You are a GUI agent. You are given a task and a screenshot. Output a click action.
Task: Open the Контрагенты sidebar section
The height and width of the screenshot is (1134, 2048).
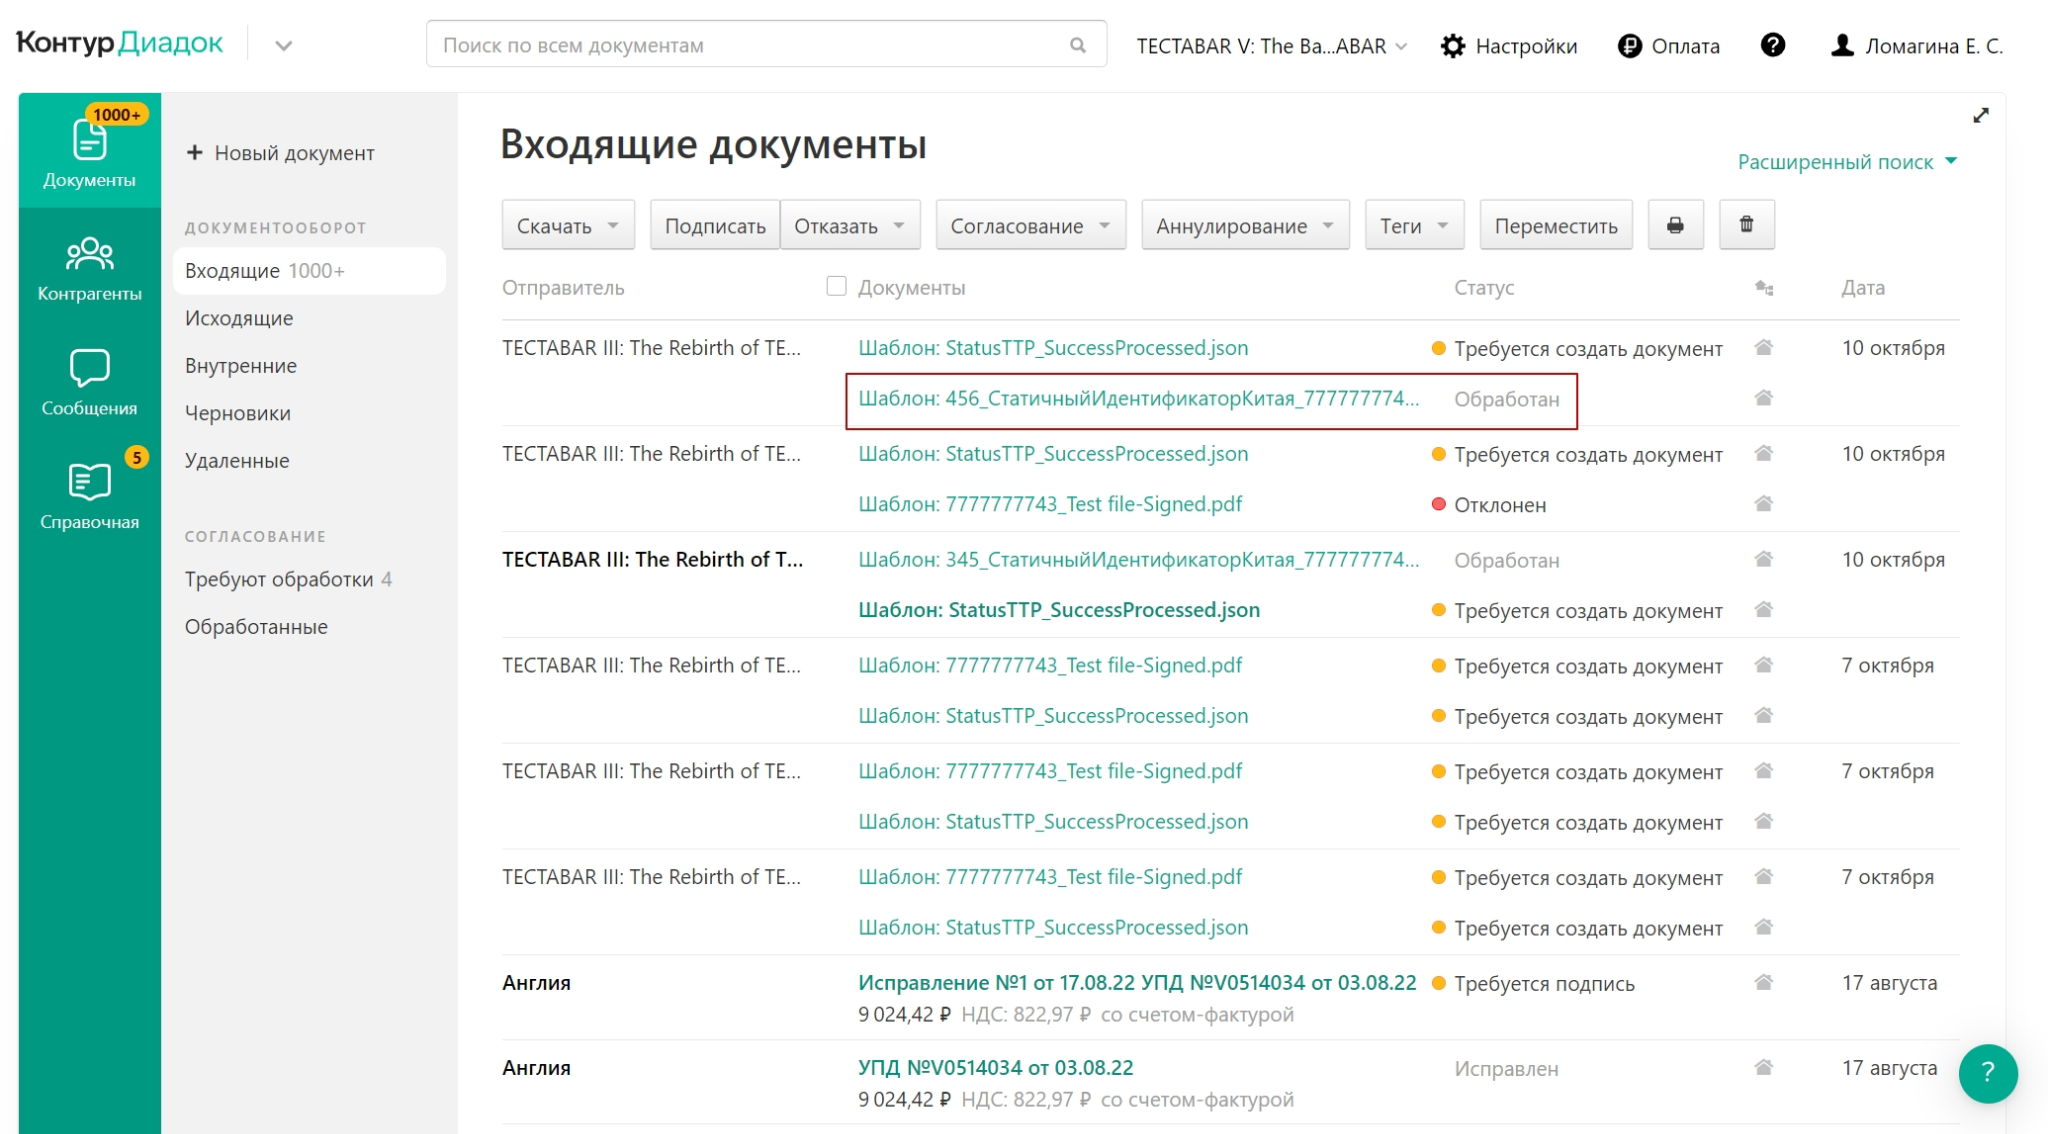pyautogui.click(x=89, y=267)
